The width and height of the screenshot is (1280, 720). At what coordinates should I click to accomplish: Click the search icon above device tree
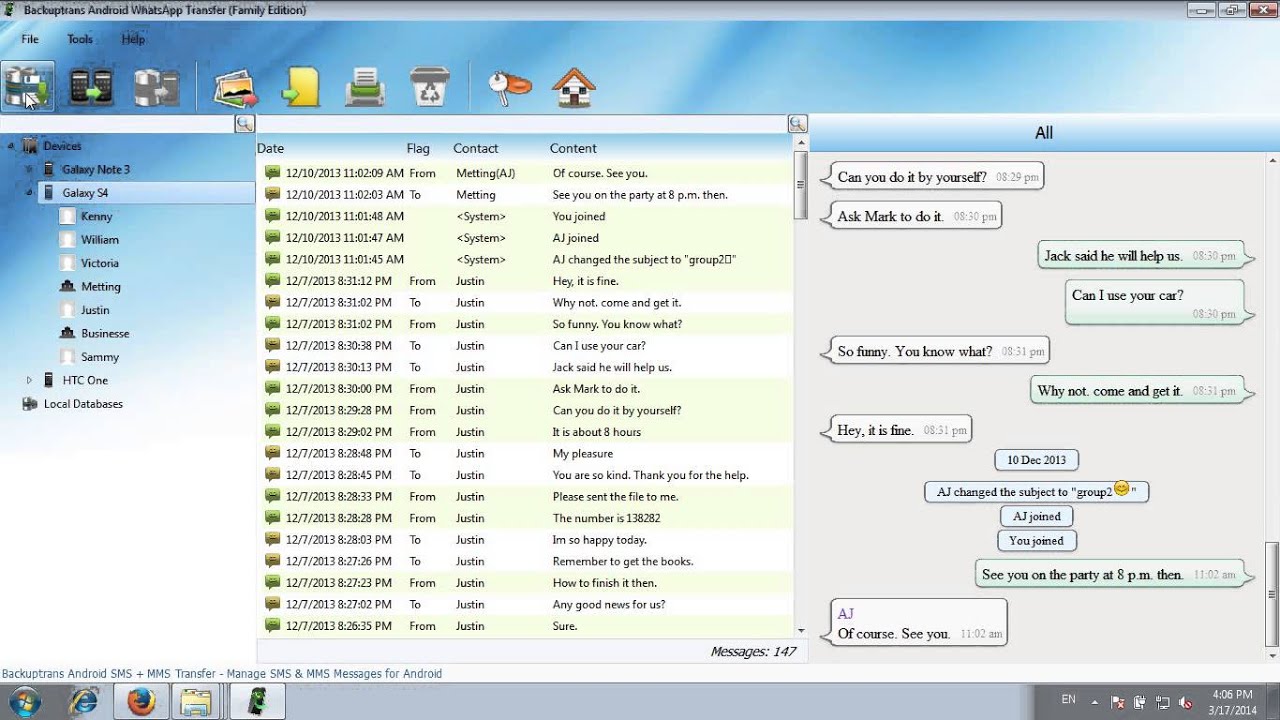[244, 124]
